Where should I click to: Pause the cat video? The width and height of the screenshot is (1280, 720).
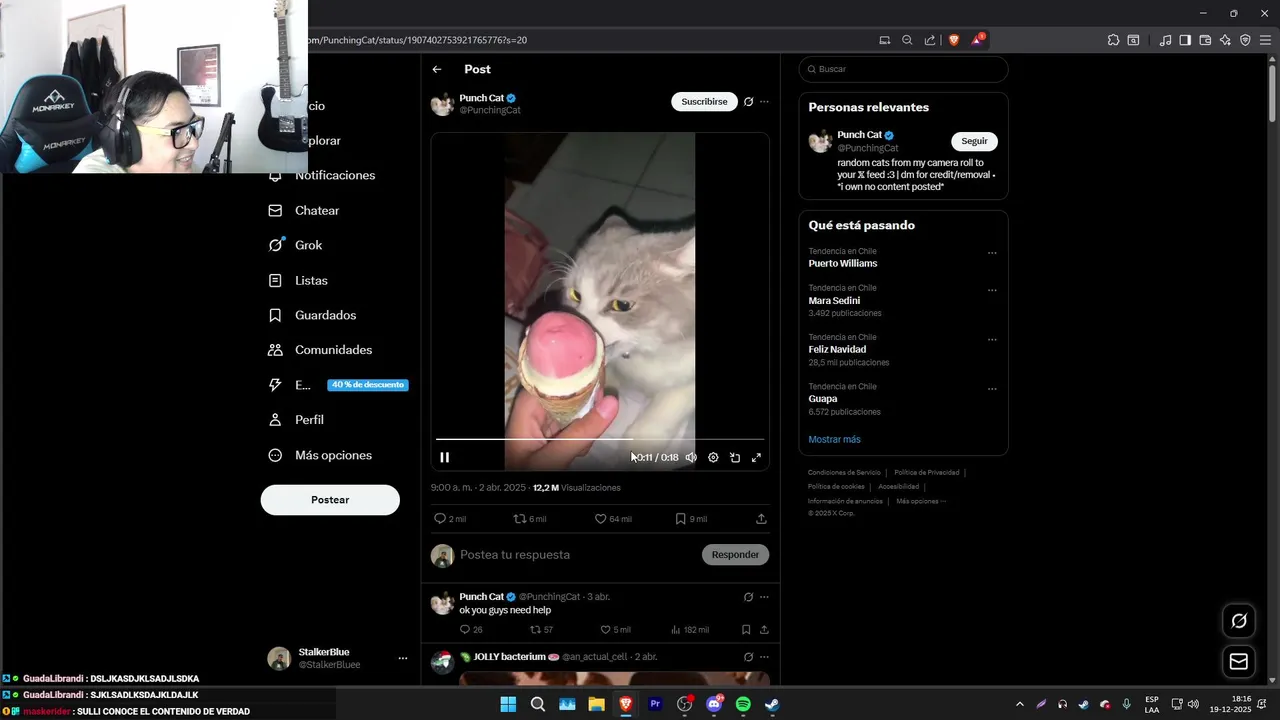[445, 457]
